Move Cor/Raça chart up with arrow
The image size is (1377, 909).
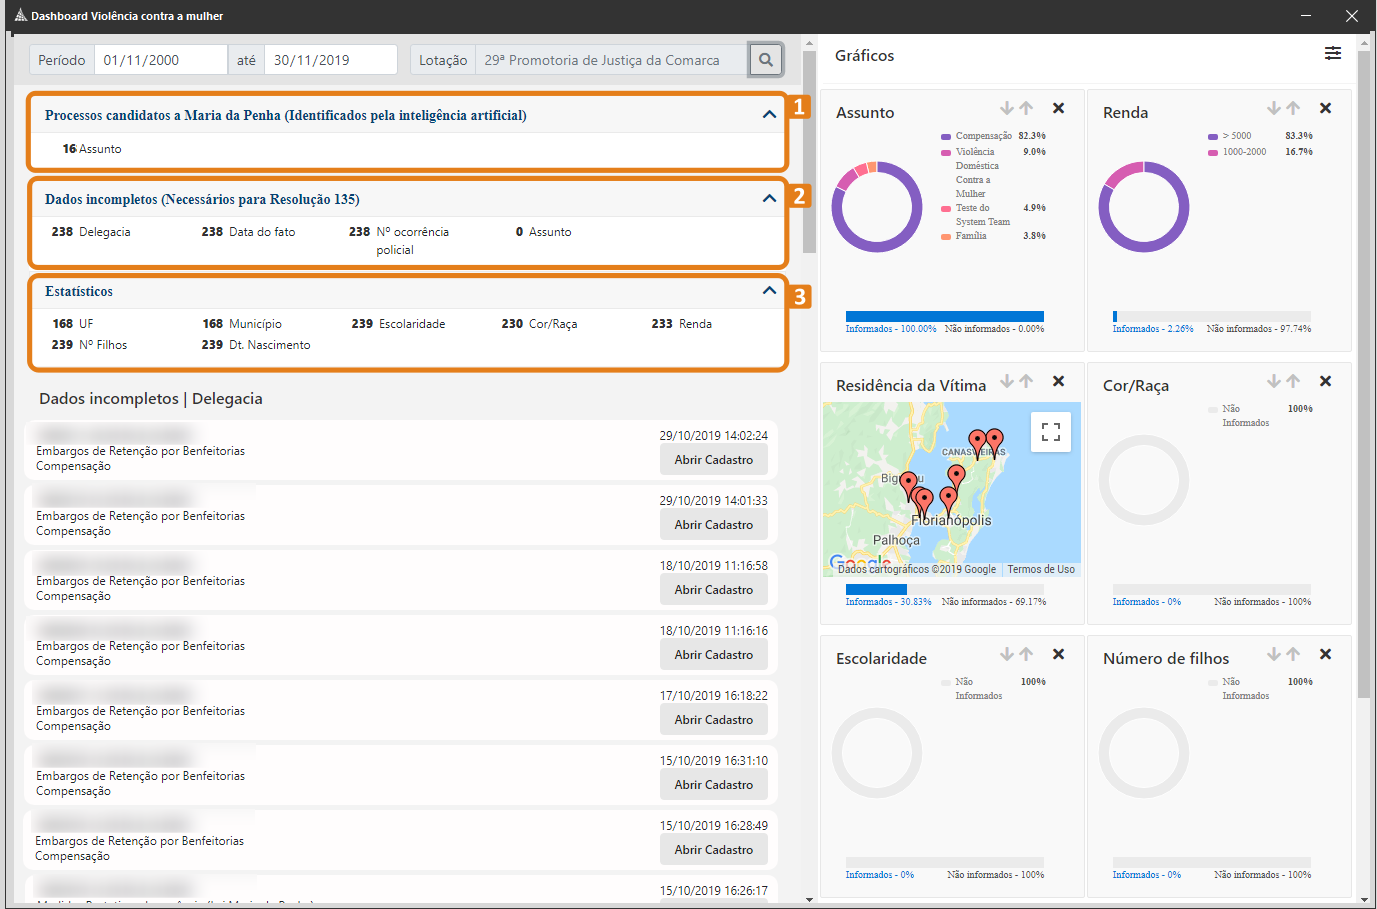pyautogui.click(x=1293, y=381)
